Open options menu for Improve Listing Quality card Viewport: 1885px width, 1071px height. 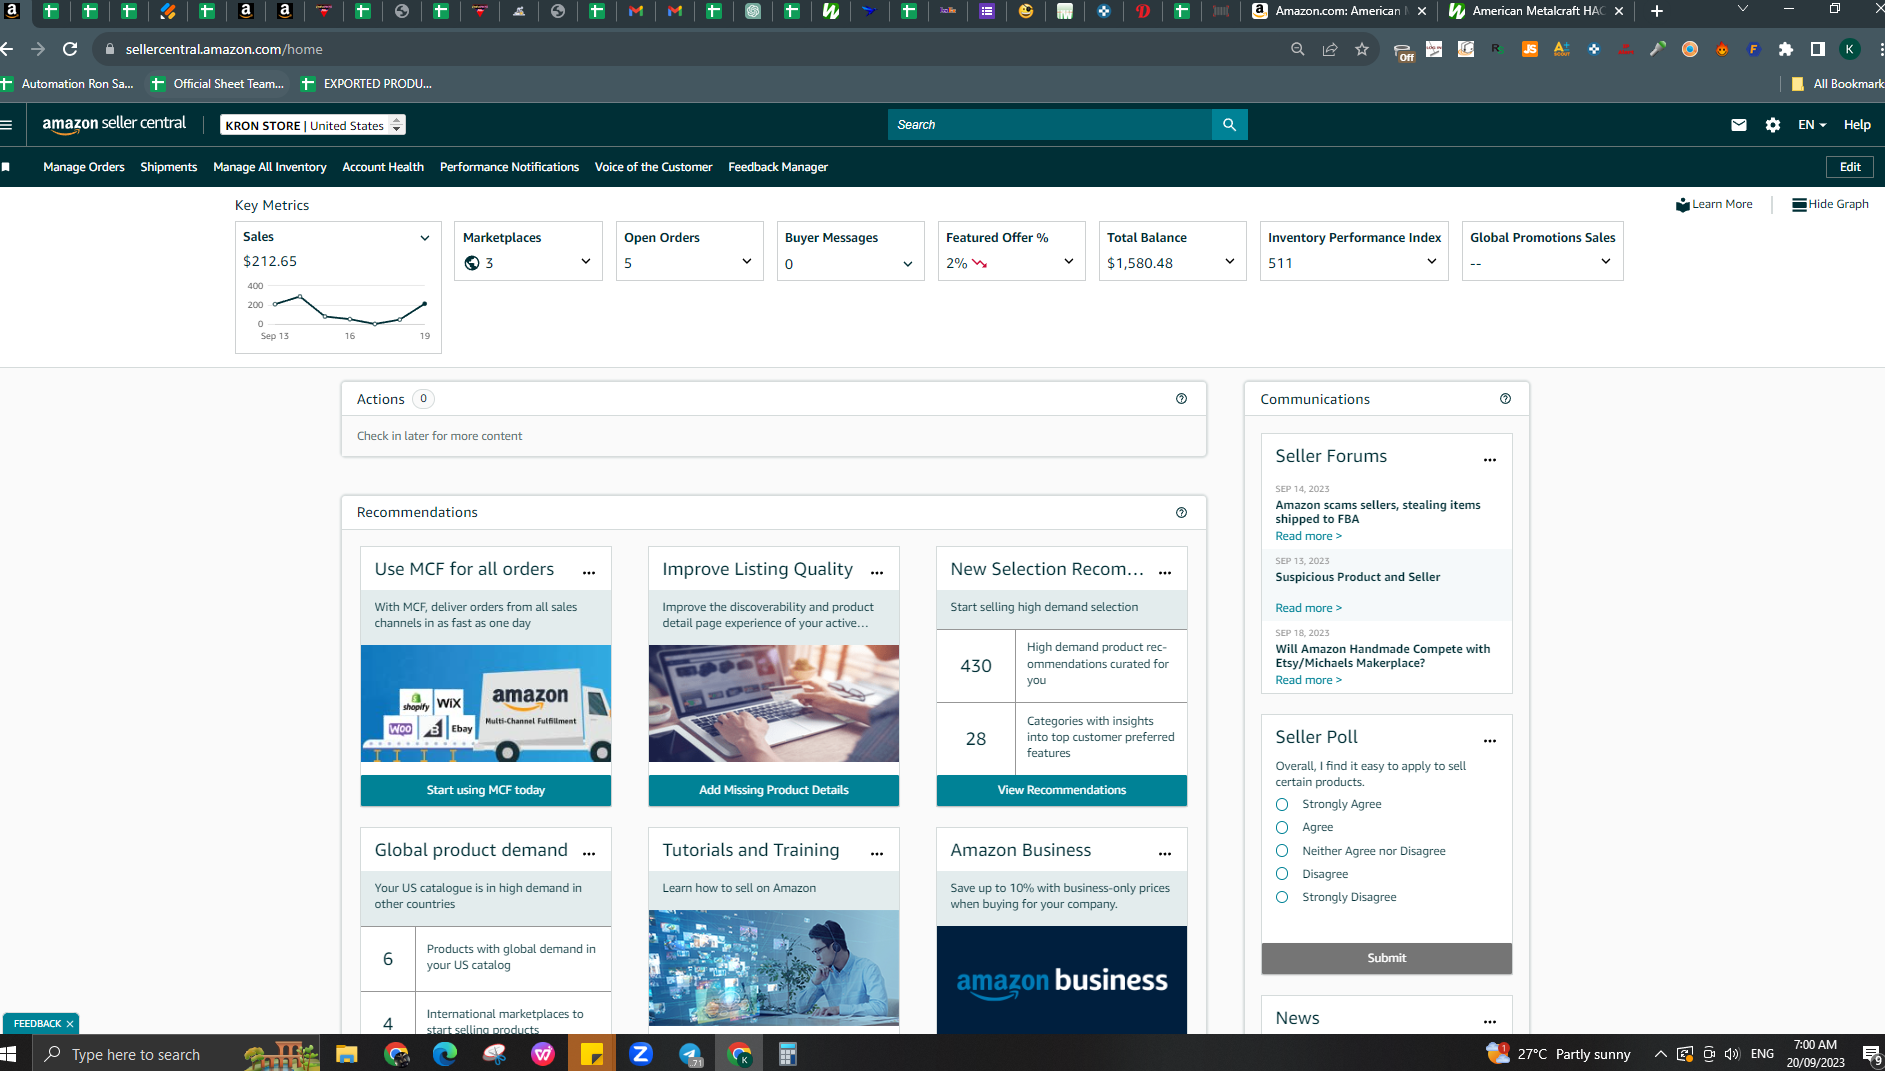[x=877, y=572]
